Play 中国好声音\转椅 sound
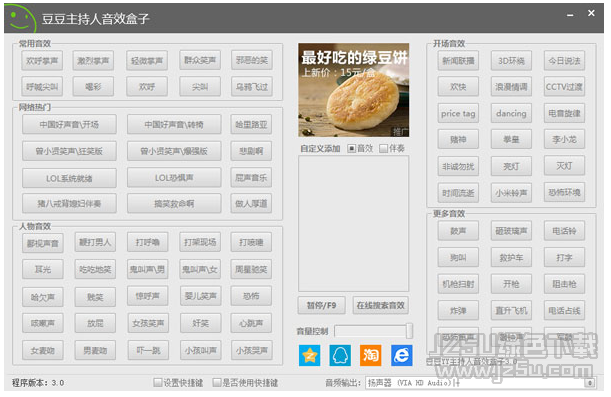The image size is (611, 397). (x=174, y=124)
